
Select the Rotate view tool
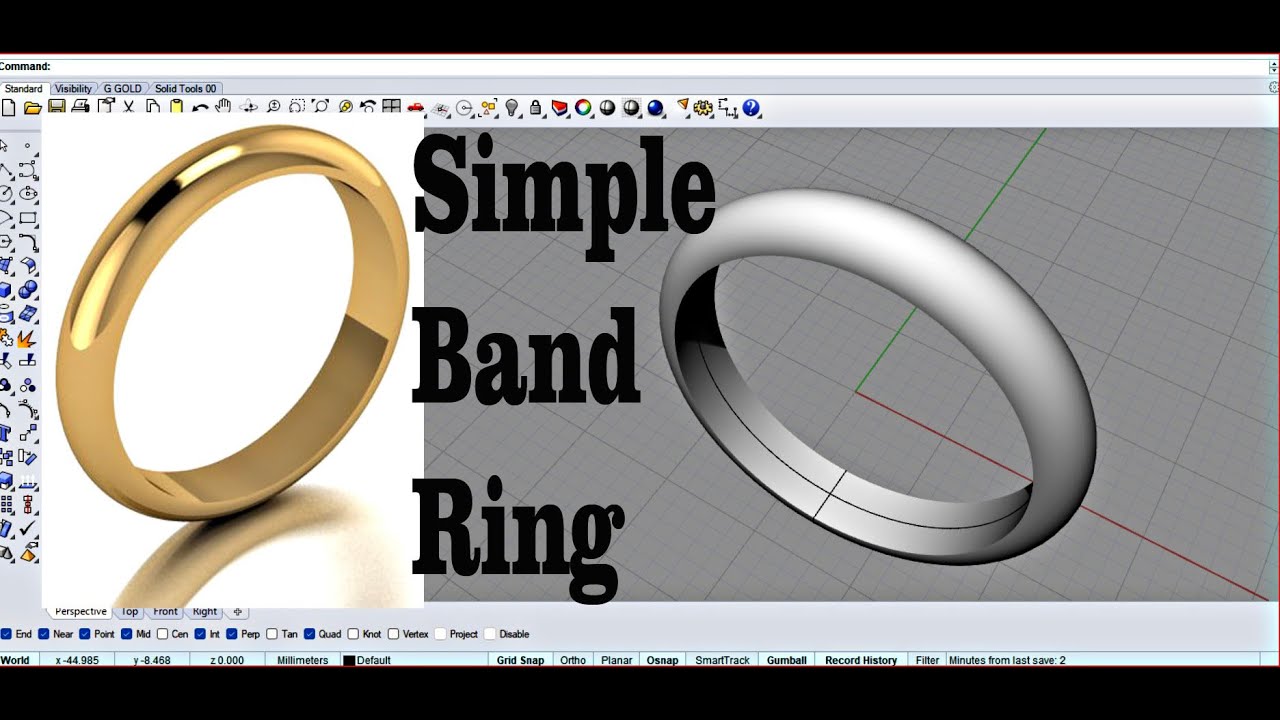click(248, 107)
